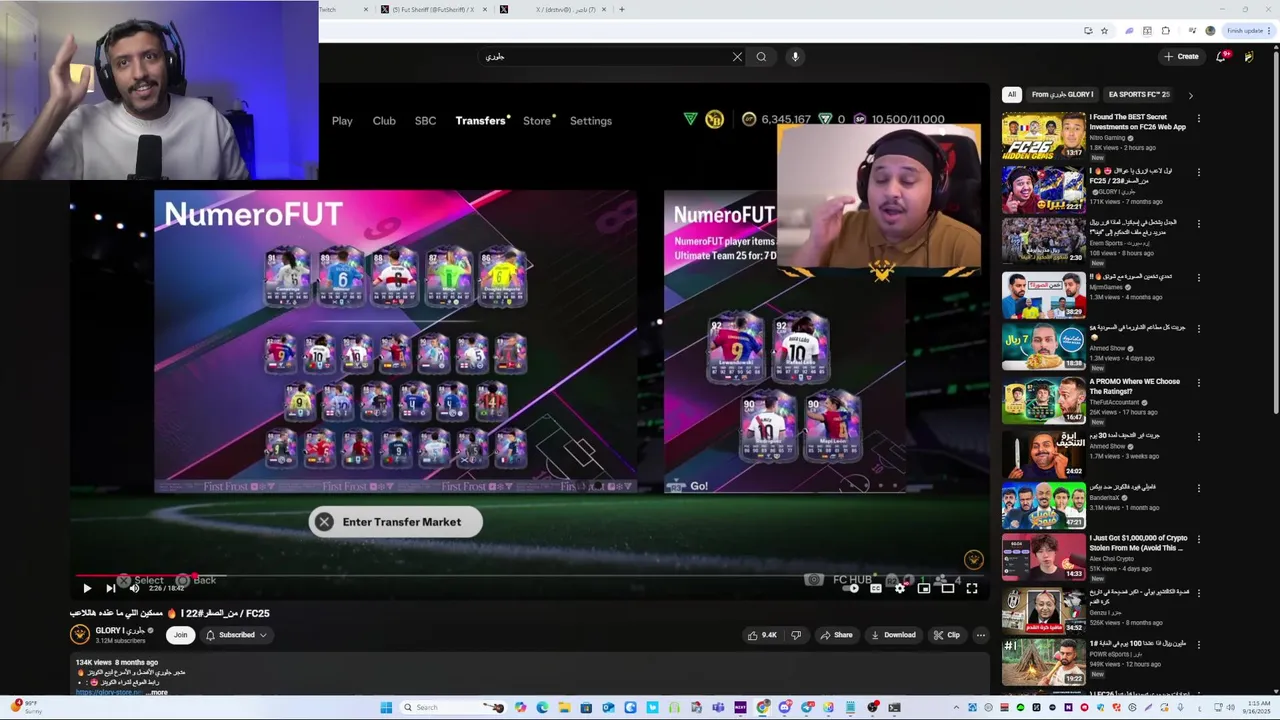Click Enter Transfer Market overlay button

coord(395,522)
